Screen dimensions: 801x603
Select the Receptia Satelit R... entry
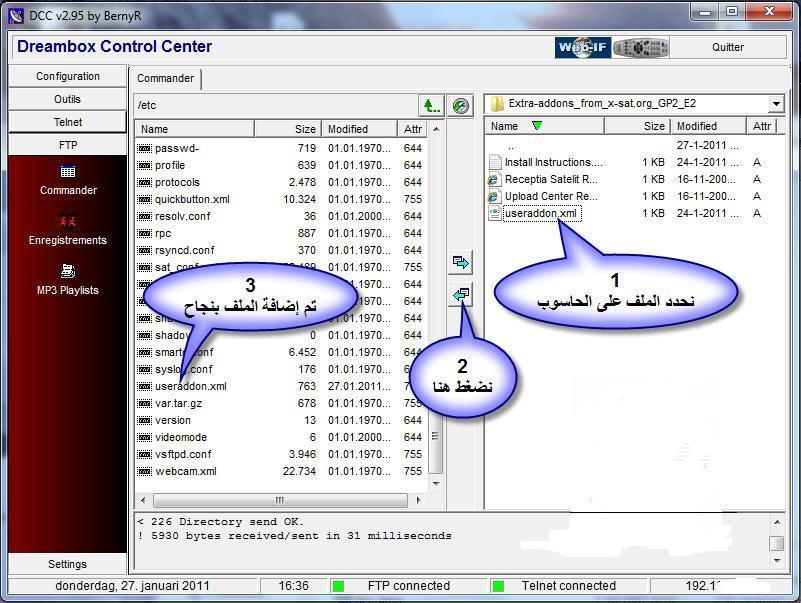click(551, 179)
